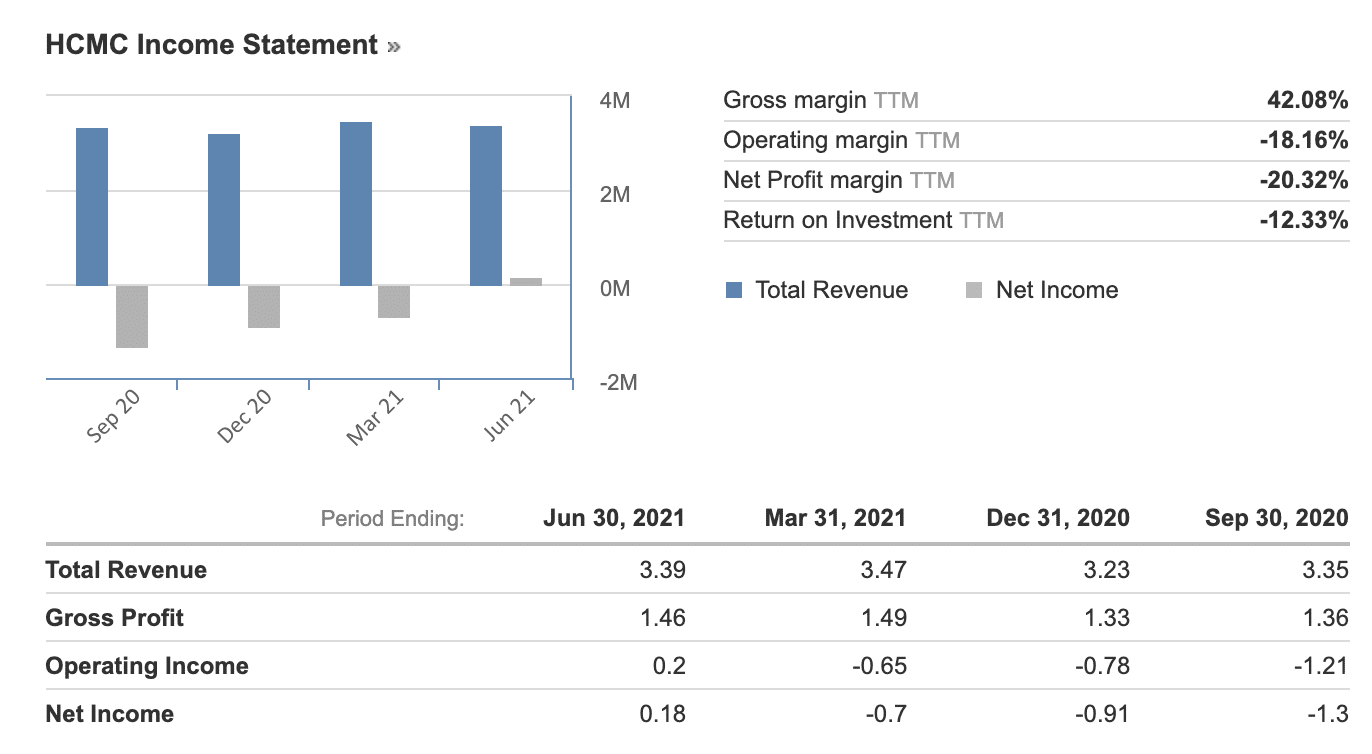The width and height of the screenshot is (1372, 754).
Task: Click Total Revenue value 3.23
Action: [x=1106, y=570]
